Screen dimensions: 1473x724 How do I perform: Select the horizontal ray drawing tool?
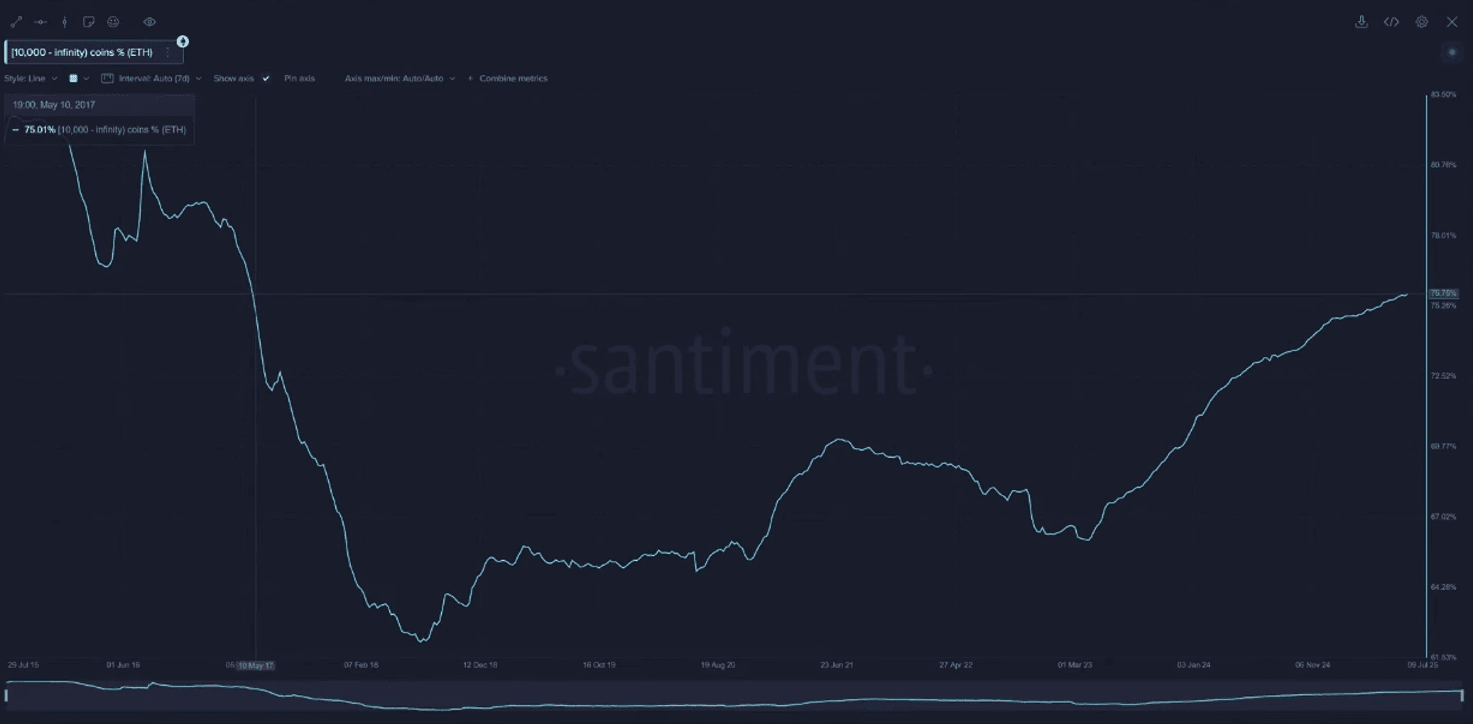[40, 22]
